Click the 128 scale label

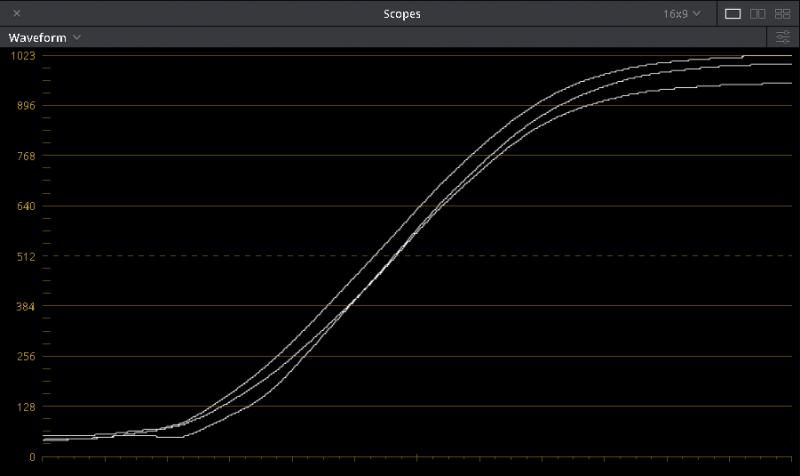pyautogui.click(x=22, y=407)
